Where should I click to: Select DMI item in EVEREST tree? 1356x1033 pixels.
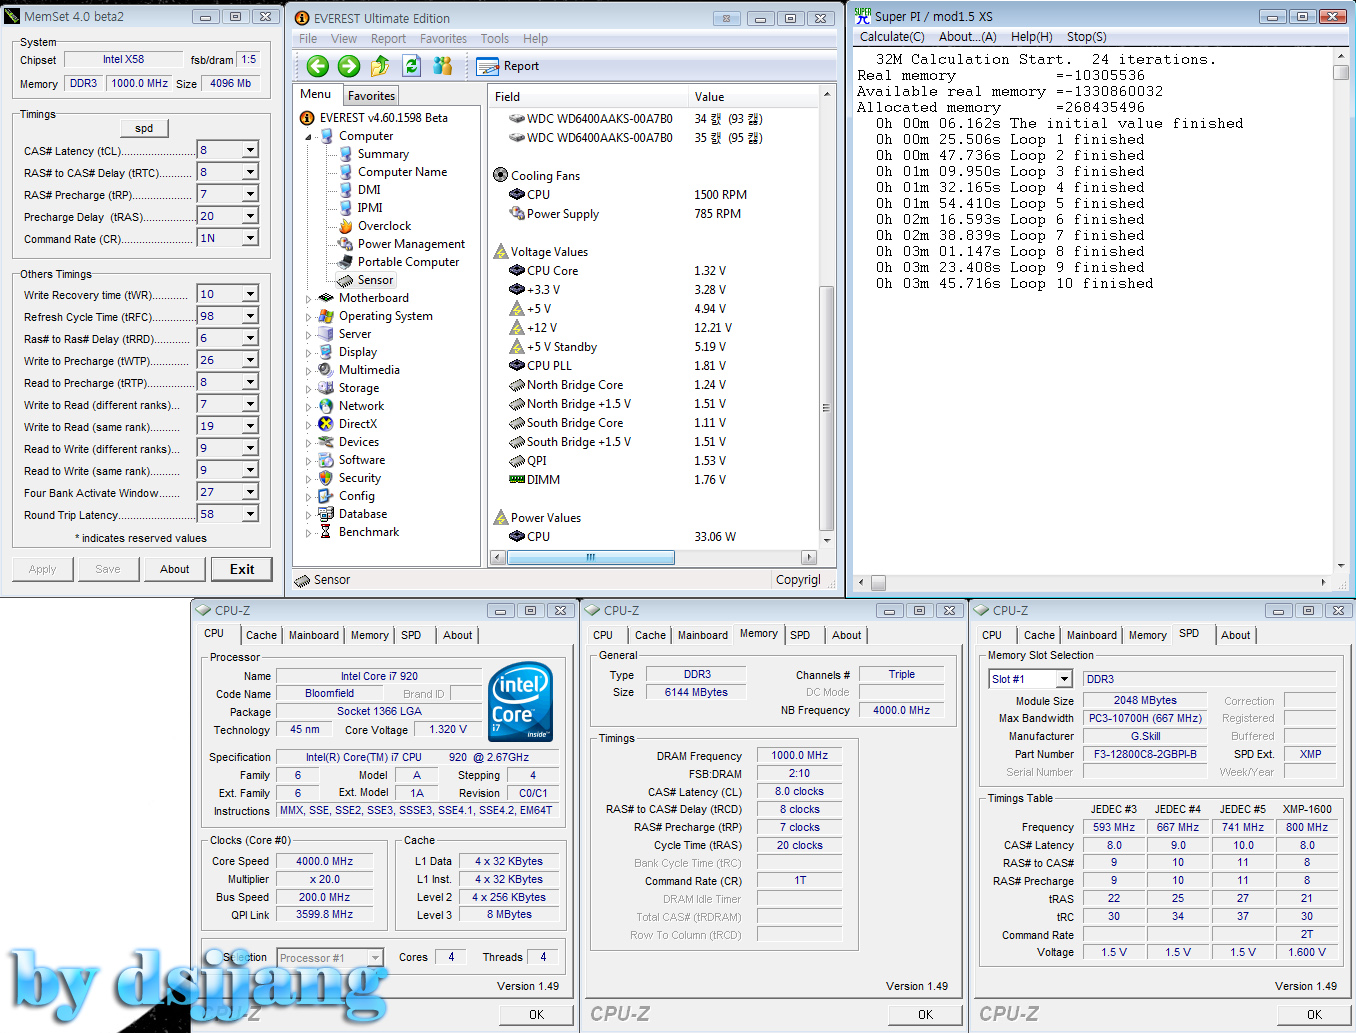click(x=369, y=190)
